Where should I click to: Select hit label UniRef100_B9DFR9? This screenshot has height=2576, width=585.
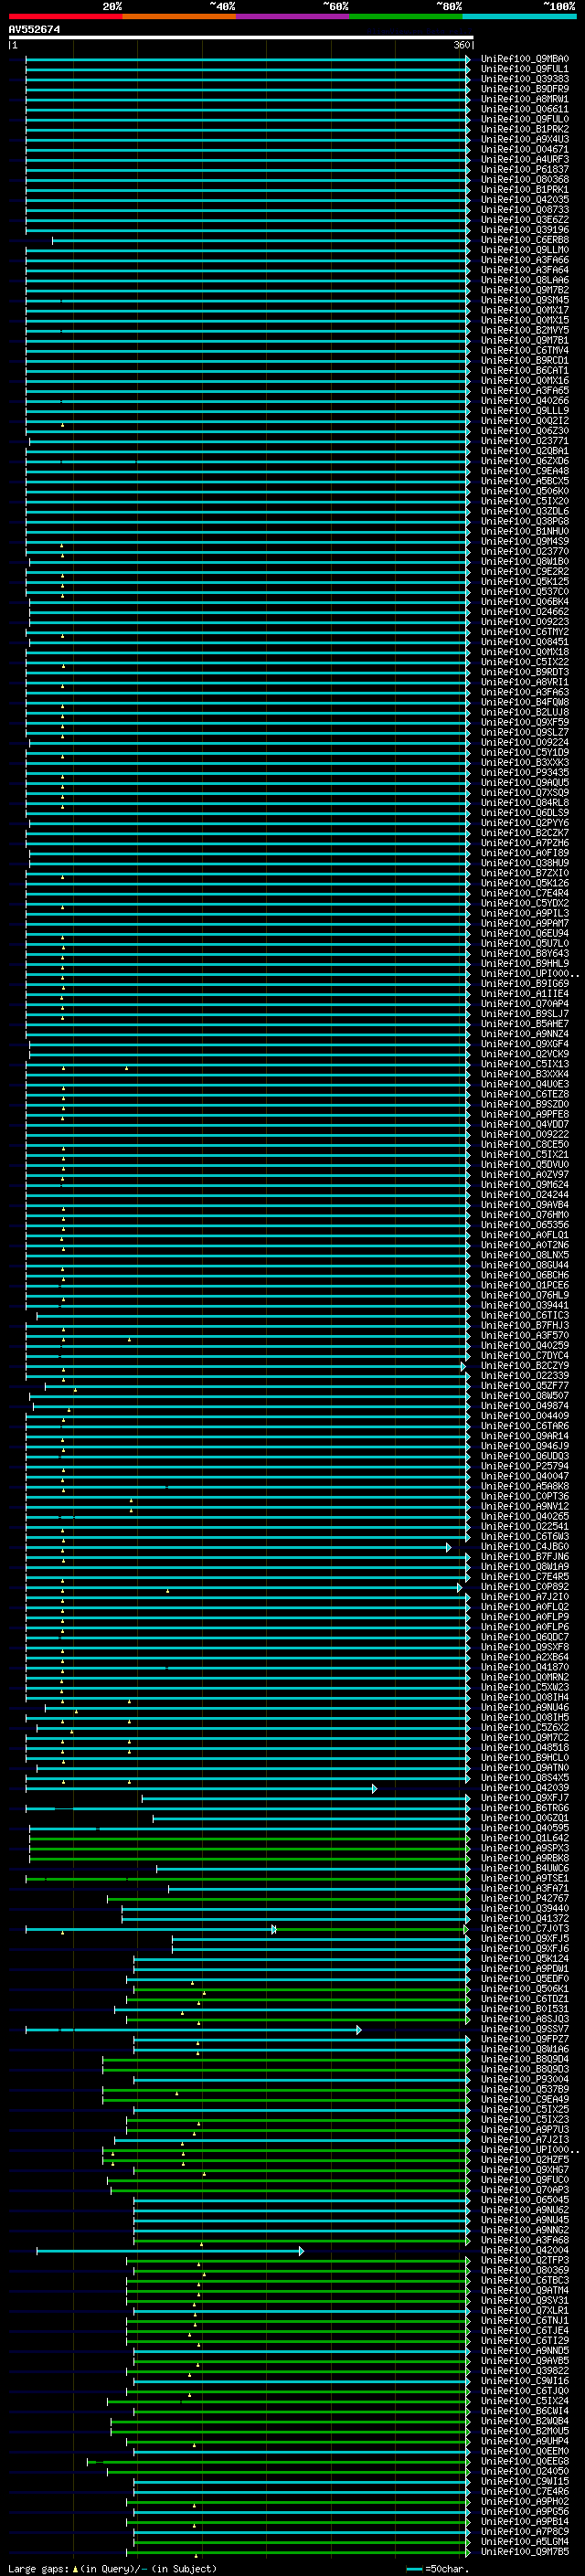coord(525,89)
